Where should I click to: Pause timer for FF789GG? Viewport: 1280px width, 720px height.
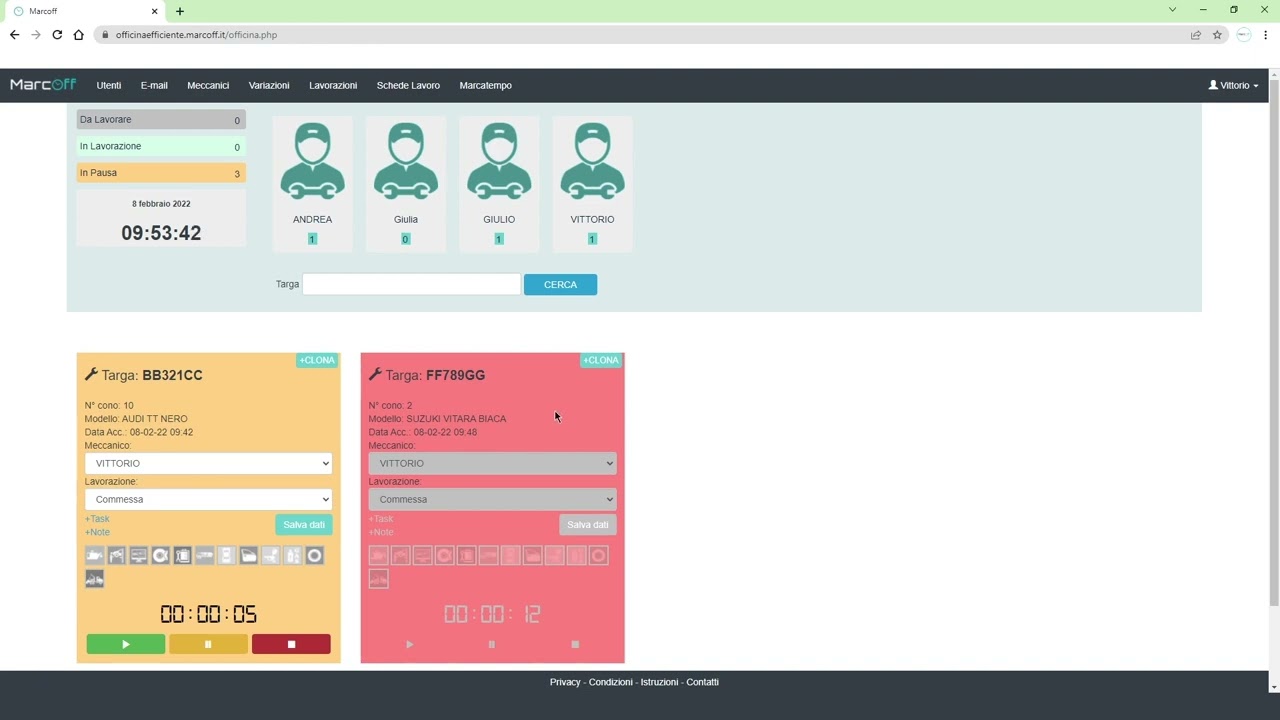(x=492, y=644)
